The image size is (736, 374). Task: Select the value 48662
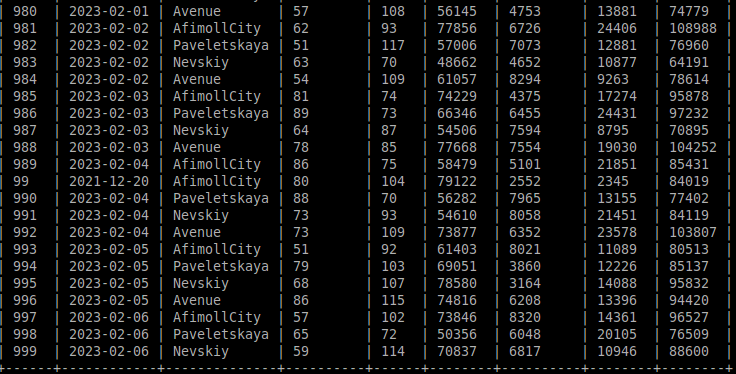point(457,62)
